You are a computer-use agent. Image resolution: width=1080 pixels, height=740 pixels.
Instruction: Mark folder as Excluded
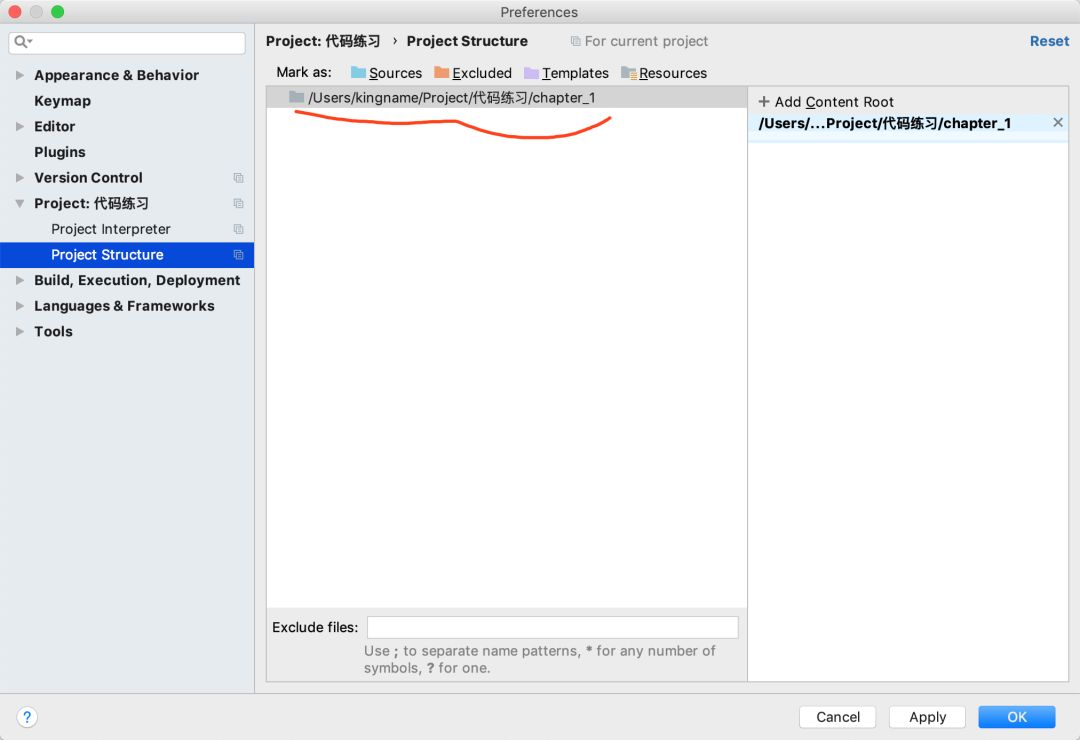(472, 73)
